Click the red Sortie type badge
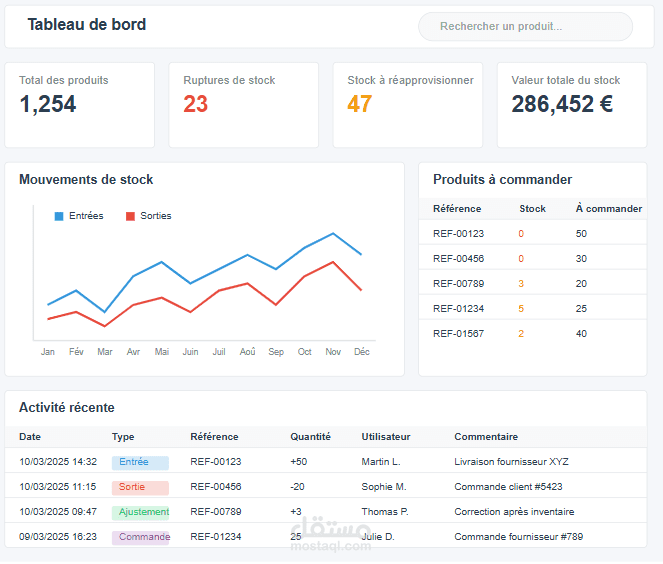Viewport: 663px width, 564px height. pyautogui.click(x=140, y=487)
